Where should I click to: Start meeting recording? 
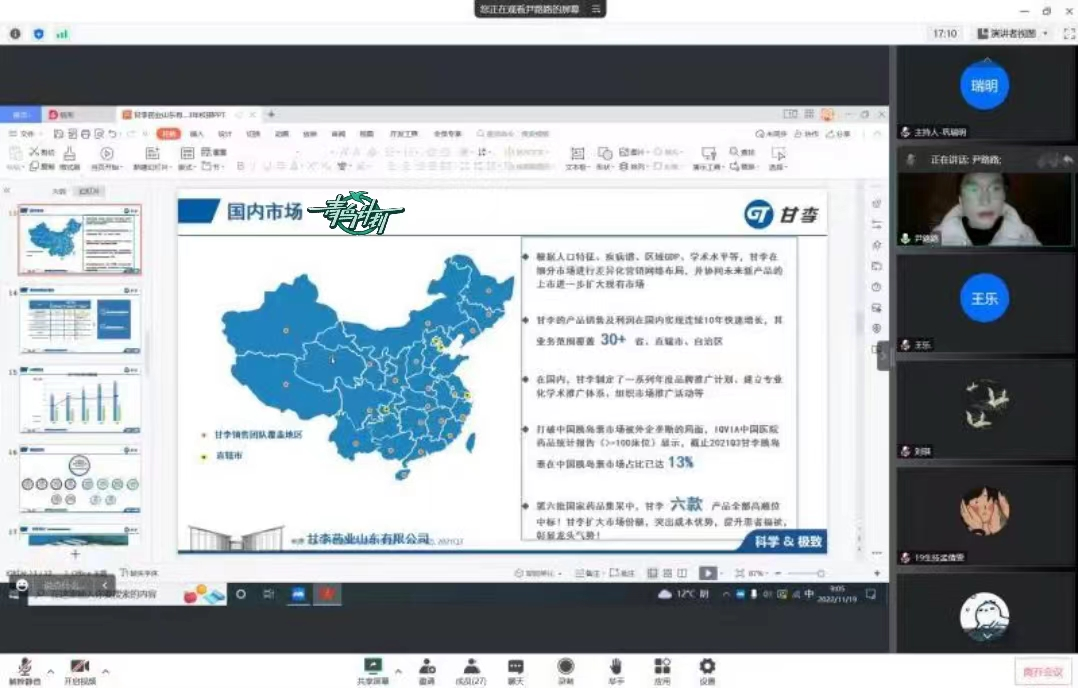566,667
